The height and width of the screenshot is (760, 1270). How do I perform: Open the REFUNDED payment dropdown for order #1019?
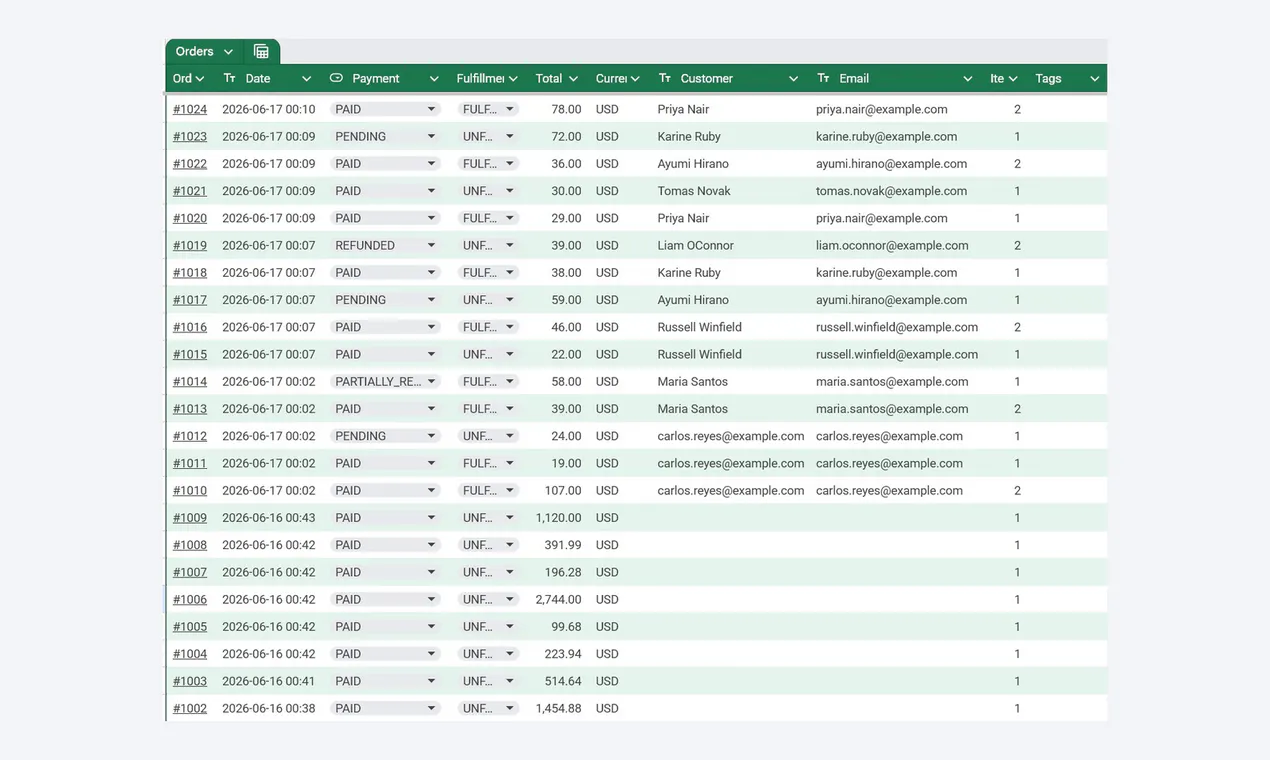(432, 245)
